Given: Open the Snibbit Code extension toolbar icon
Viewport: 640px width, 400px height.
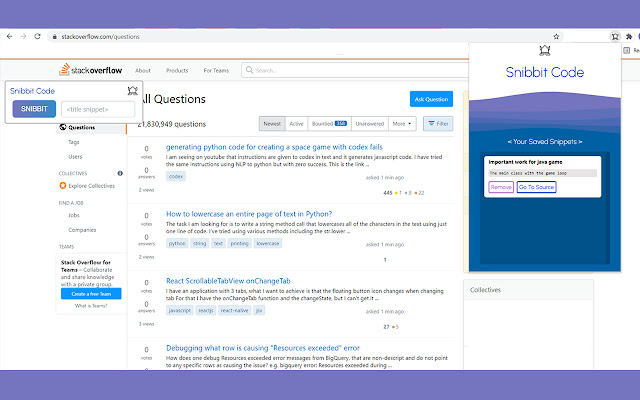Looking at the screenshot, I should pyautogui.click(x=615, y=37).
